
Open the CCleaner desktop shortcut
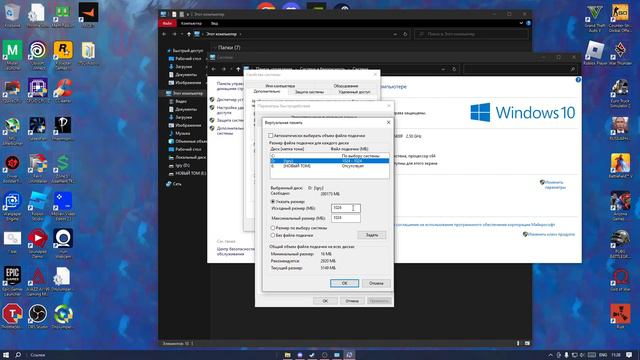[63, 91]
